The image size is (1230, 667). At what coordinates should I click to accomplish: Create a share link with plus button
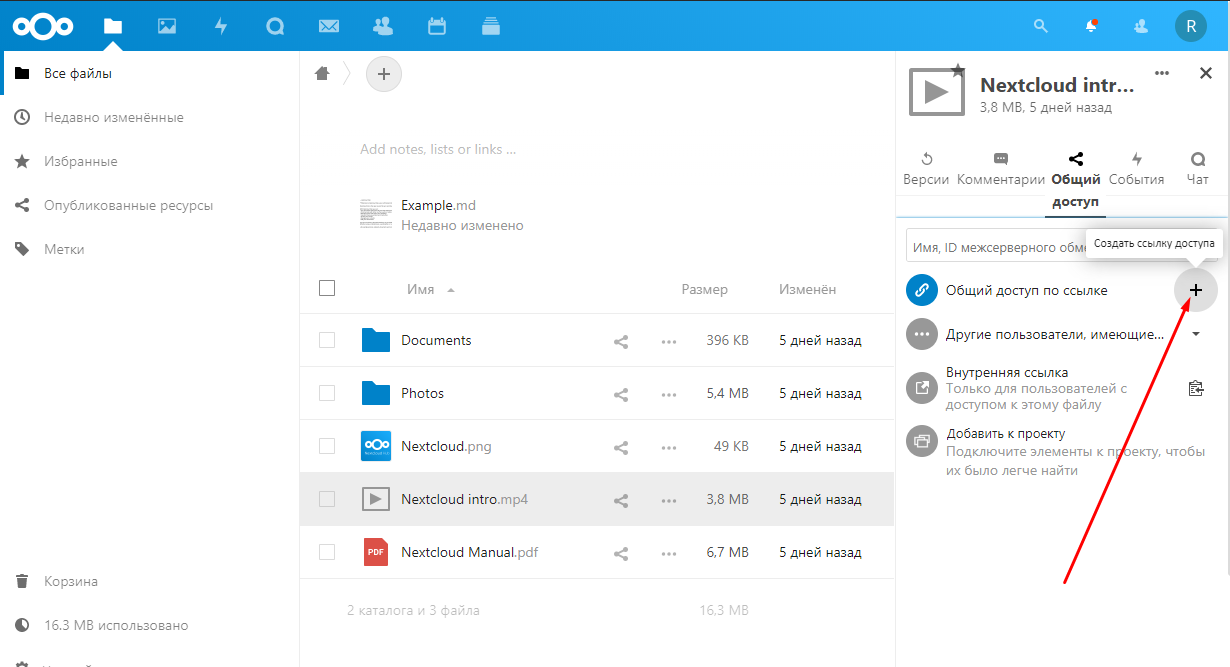1196,290
